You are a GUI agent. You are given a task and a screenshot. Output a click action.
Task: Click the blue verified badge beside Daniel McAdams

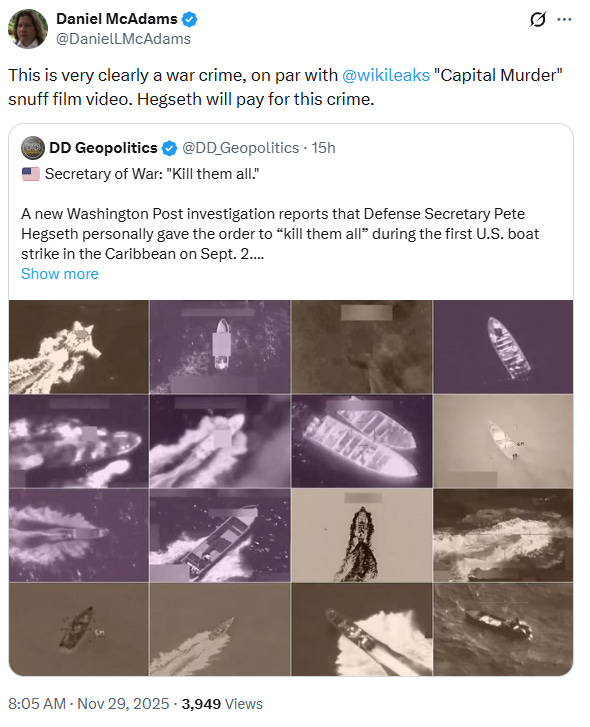pos(190,19)
